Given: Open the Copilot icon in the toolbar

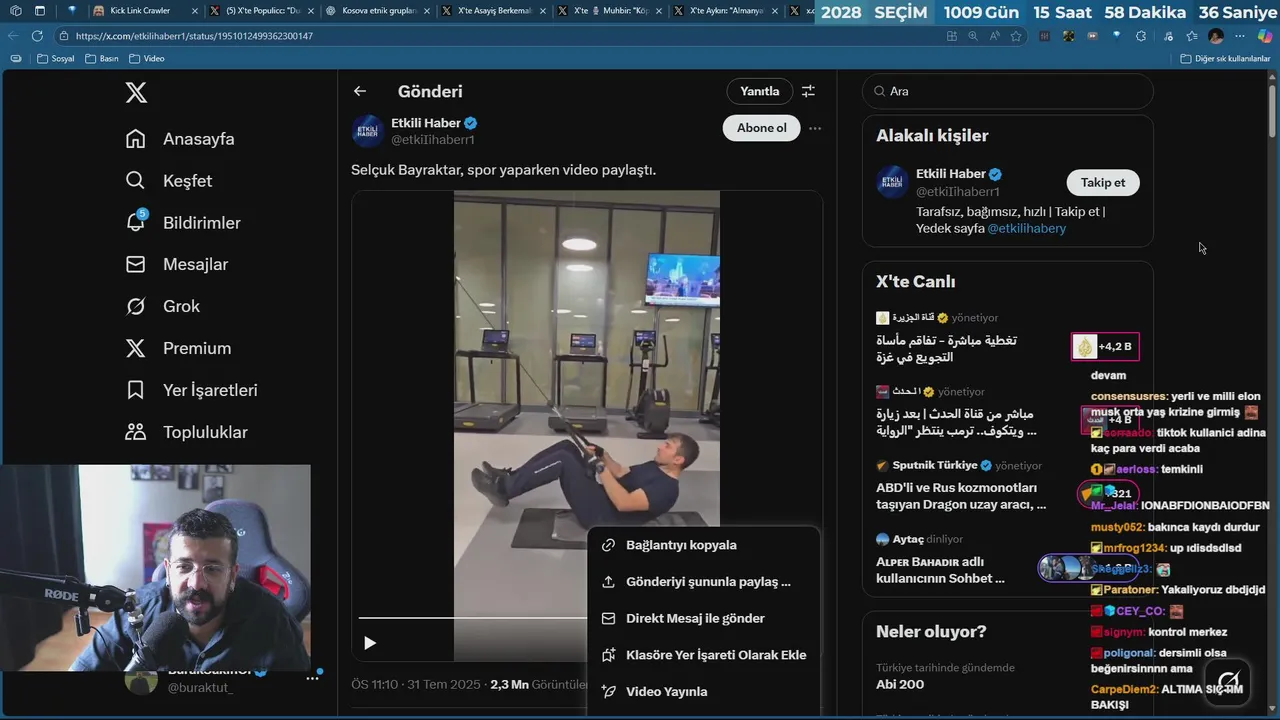Looking at the screenshot, I should pyautogui.click(x=1265, y=36).
